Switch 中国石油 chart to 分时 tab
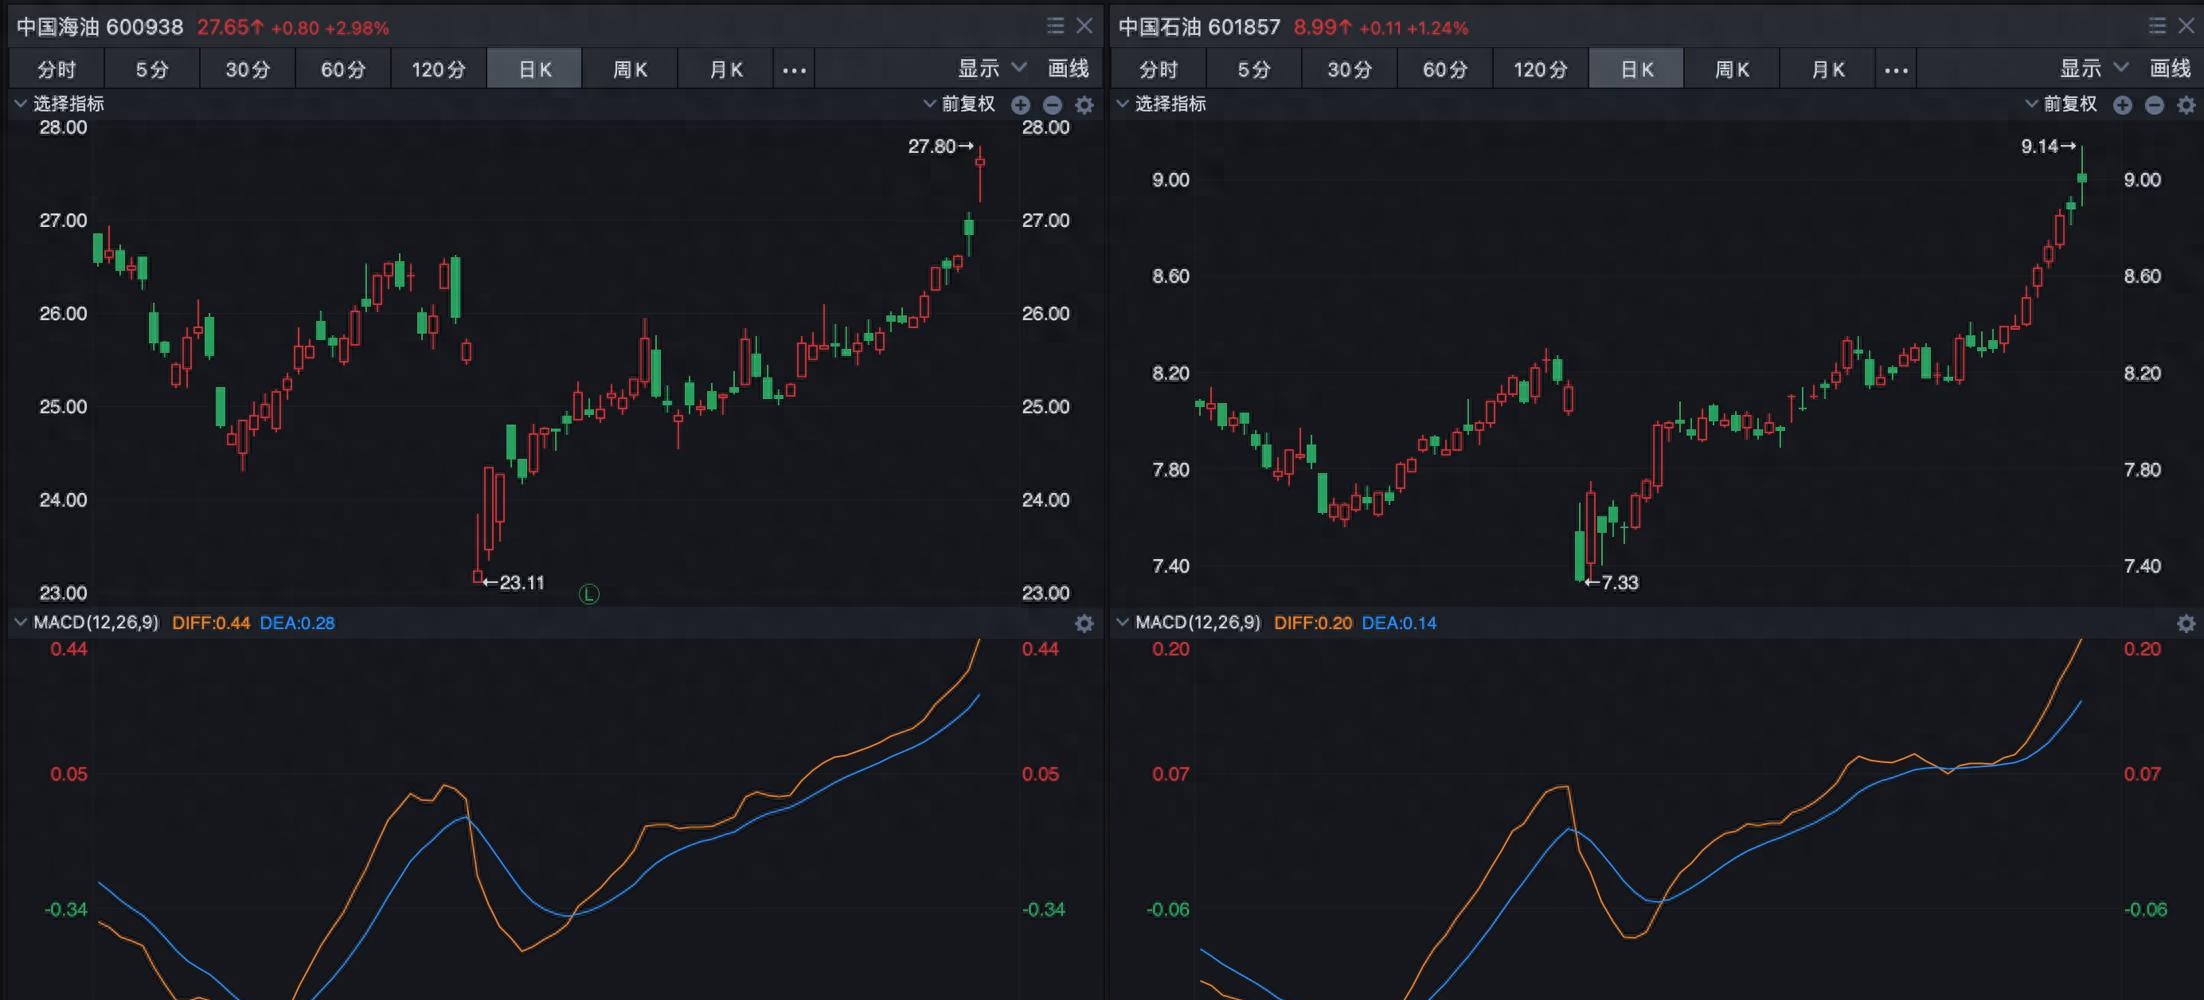2204x1000 pixels. tap(1159, 70)
